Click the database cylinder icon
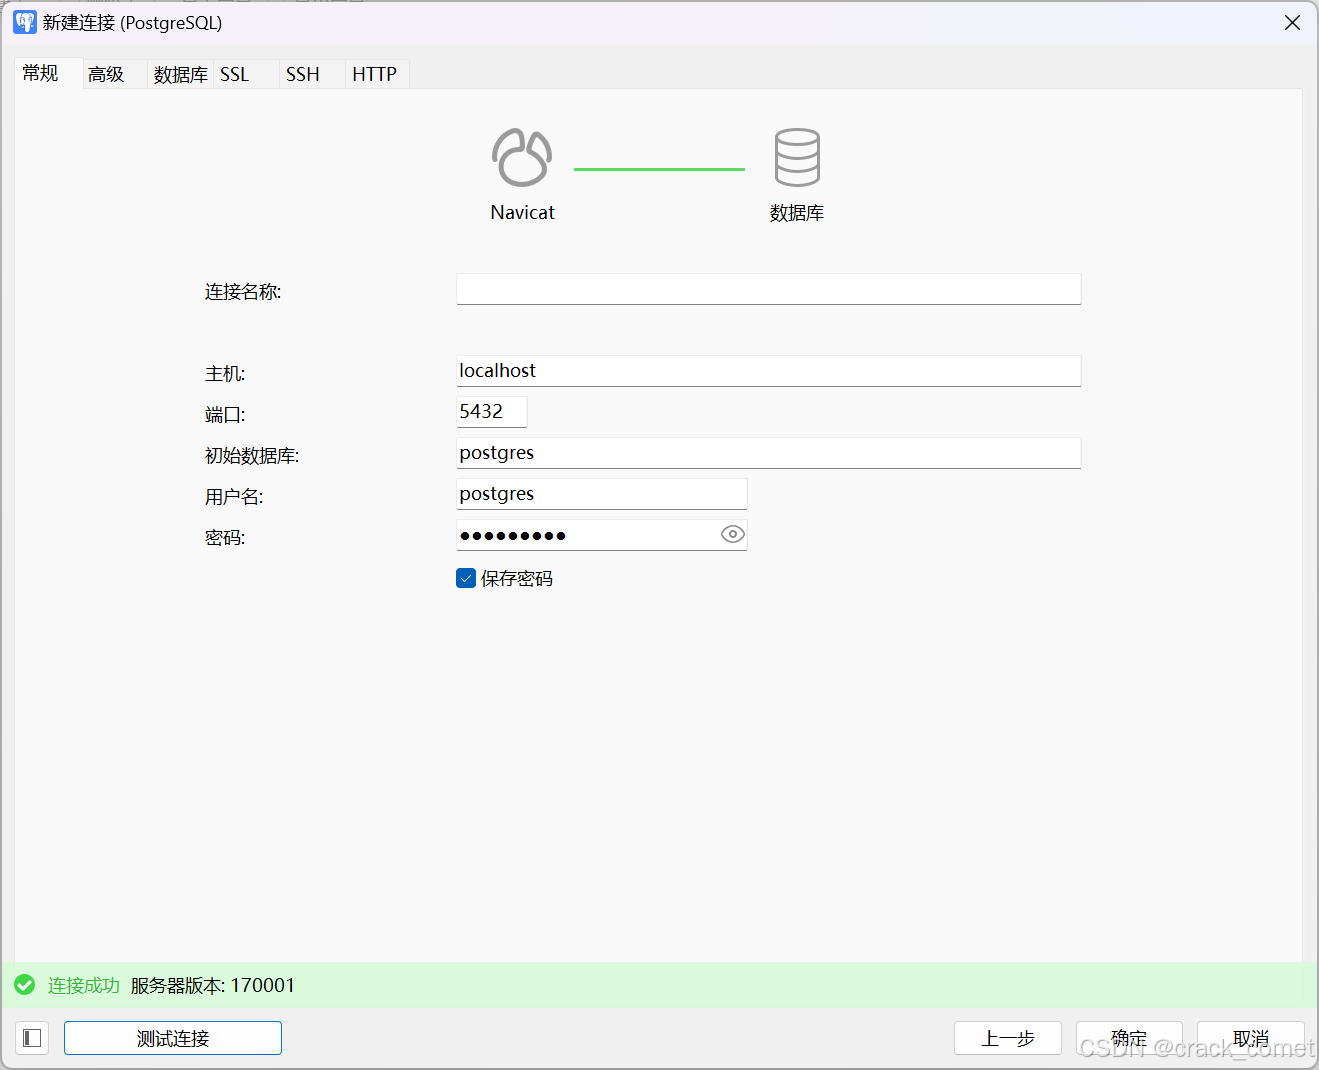Image resolution: width=1319 pixels, height=1070 pixels. click(797, 157)
